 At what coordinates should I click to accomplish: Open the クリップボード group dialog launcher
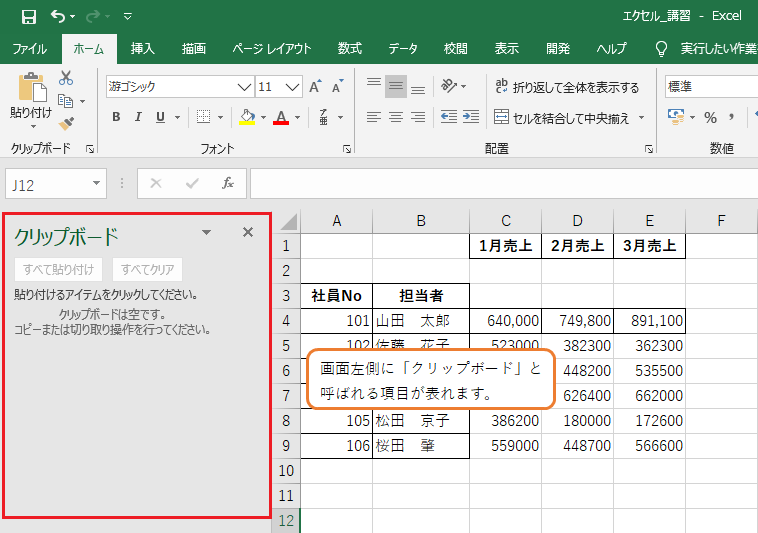(x=90, y=149)
